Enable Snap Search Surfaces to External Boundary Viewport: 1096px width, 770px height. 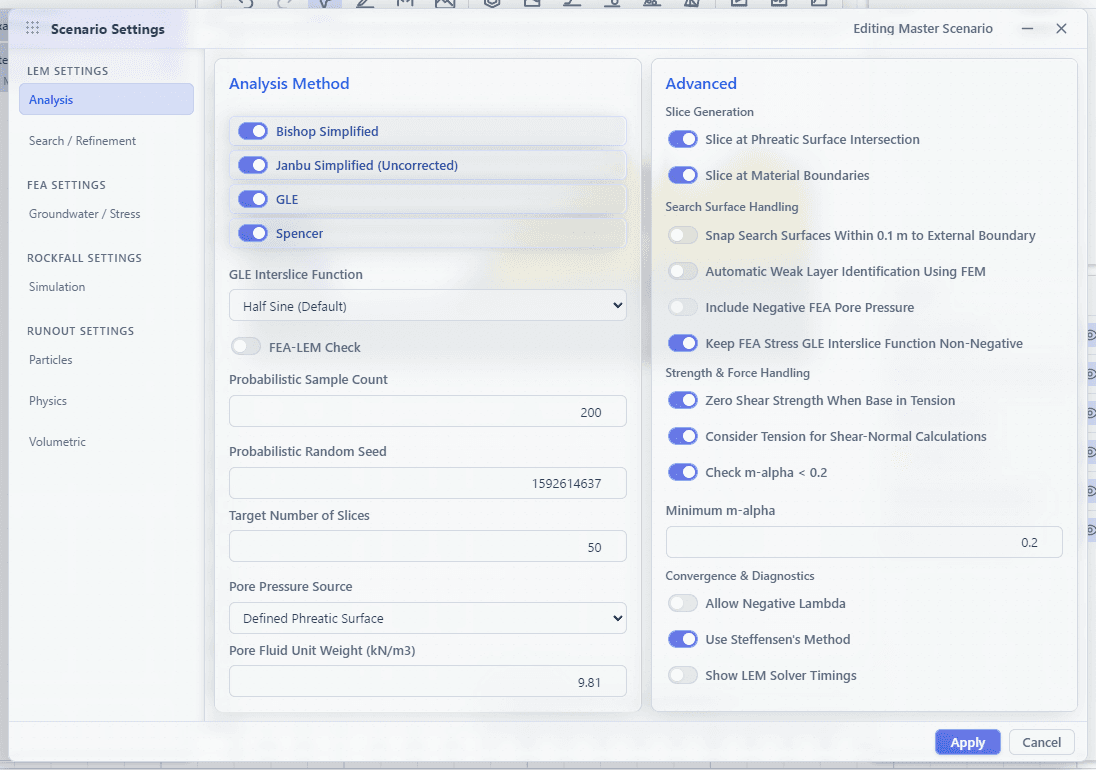click(682, 235)
